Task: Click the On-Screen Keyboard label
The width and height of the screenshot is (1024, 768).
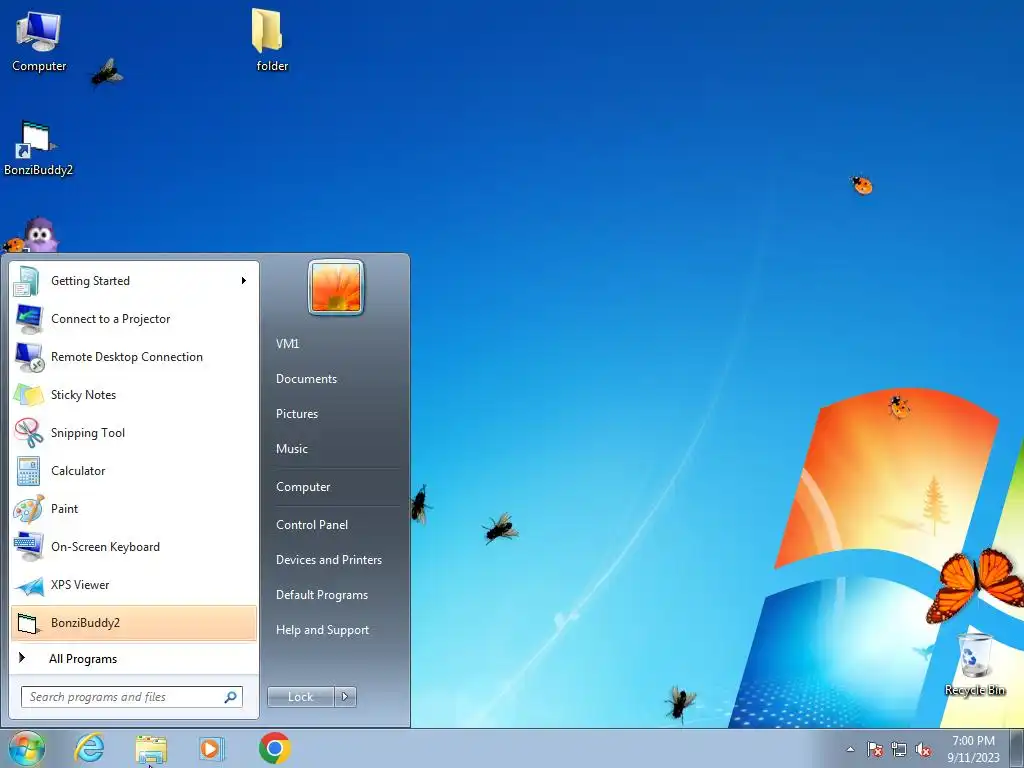Action: point(105,547)
